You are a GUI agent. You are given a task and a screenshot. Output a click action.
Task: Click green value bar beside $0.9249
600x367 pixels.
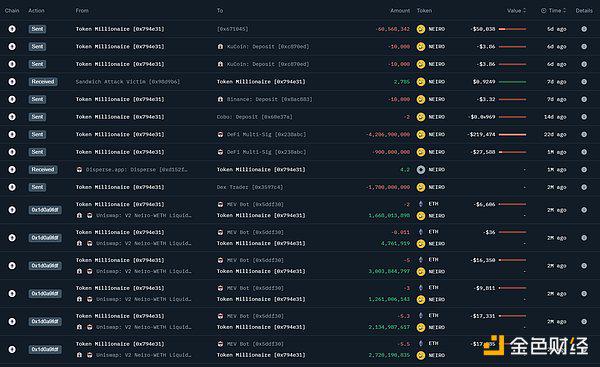click(512, 82)
